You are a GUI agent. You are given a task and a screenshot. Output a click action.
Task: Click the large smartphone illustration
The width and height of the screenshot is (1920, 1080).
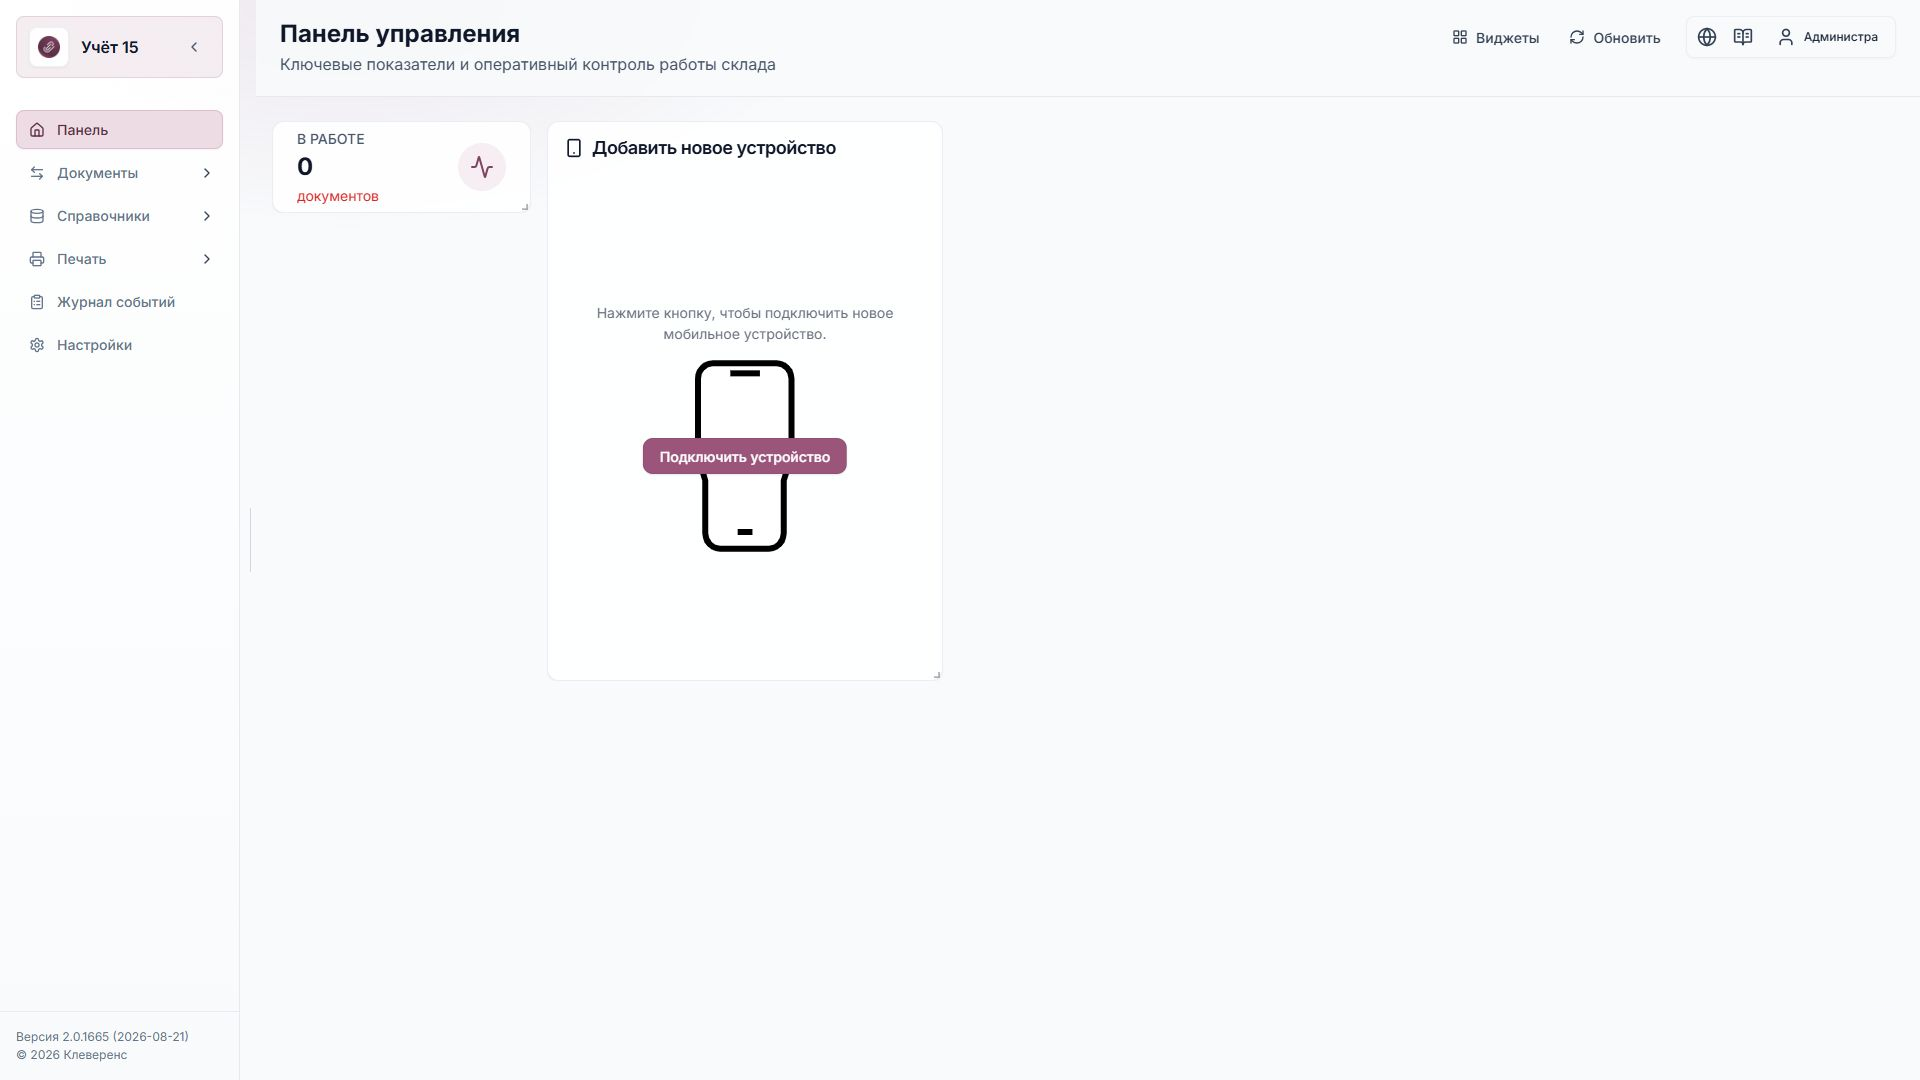(745, 456)
